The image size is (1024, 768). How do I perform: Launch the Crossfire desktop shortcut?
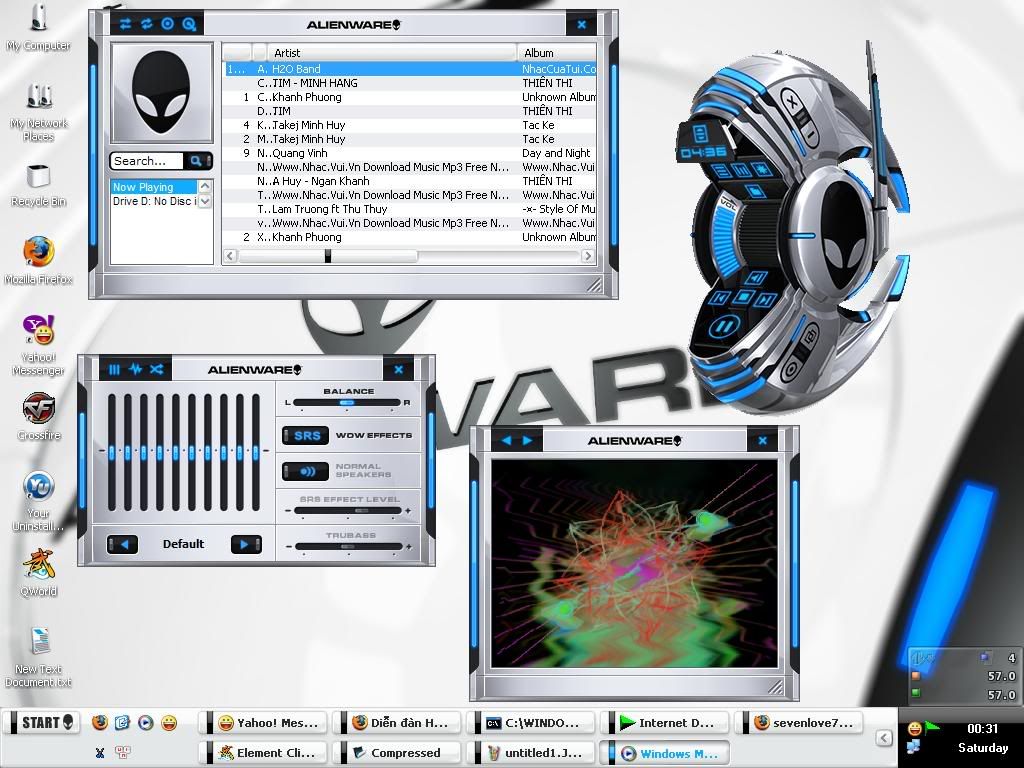(39, 417)
